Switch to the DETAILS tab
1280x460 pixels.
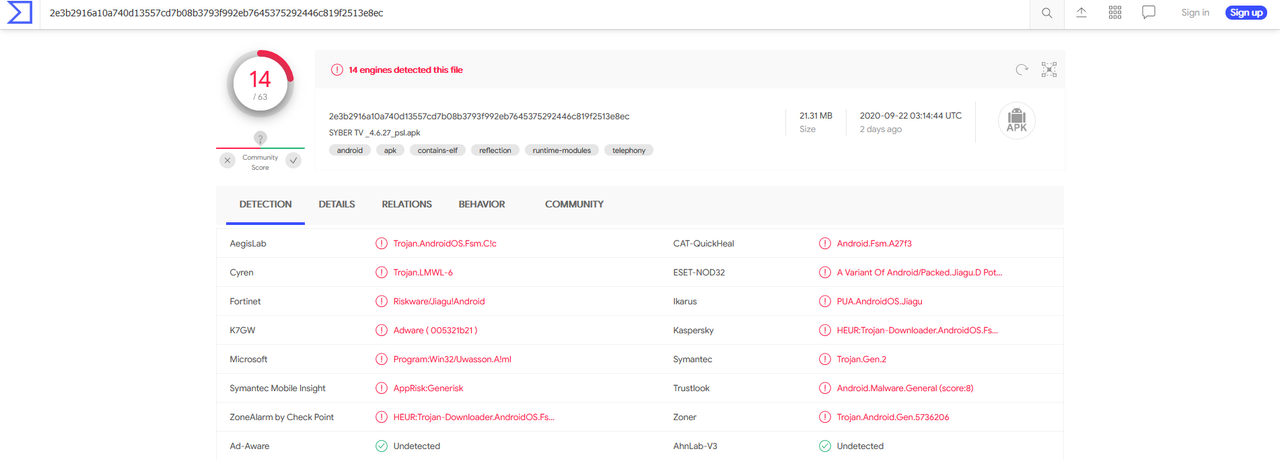(337, 204)
